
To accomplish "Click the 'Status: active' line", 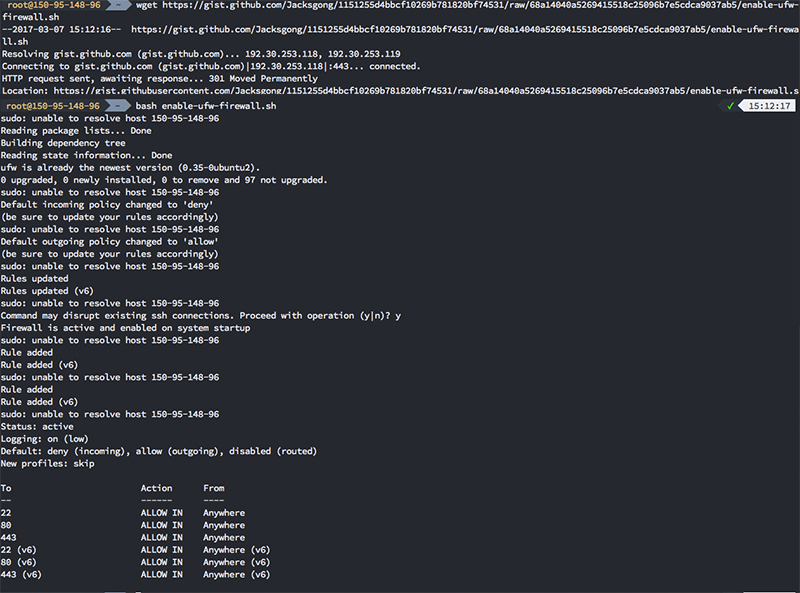I will coord(37,427).
